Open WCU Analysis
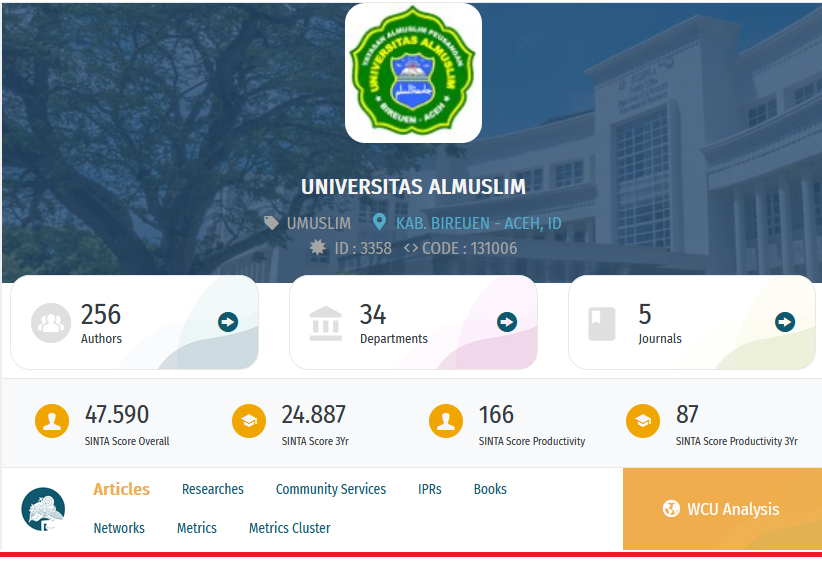Image resolution: width=822 pixels, height=562 pixels. (x=722, y=509)
